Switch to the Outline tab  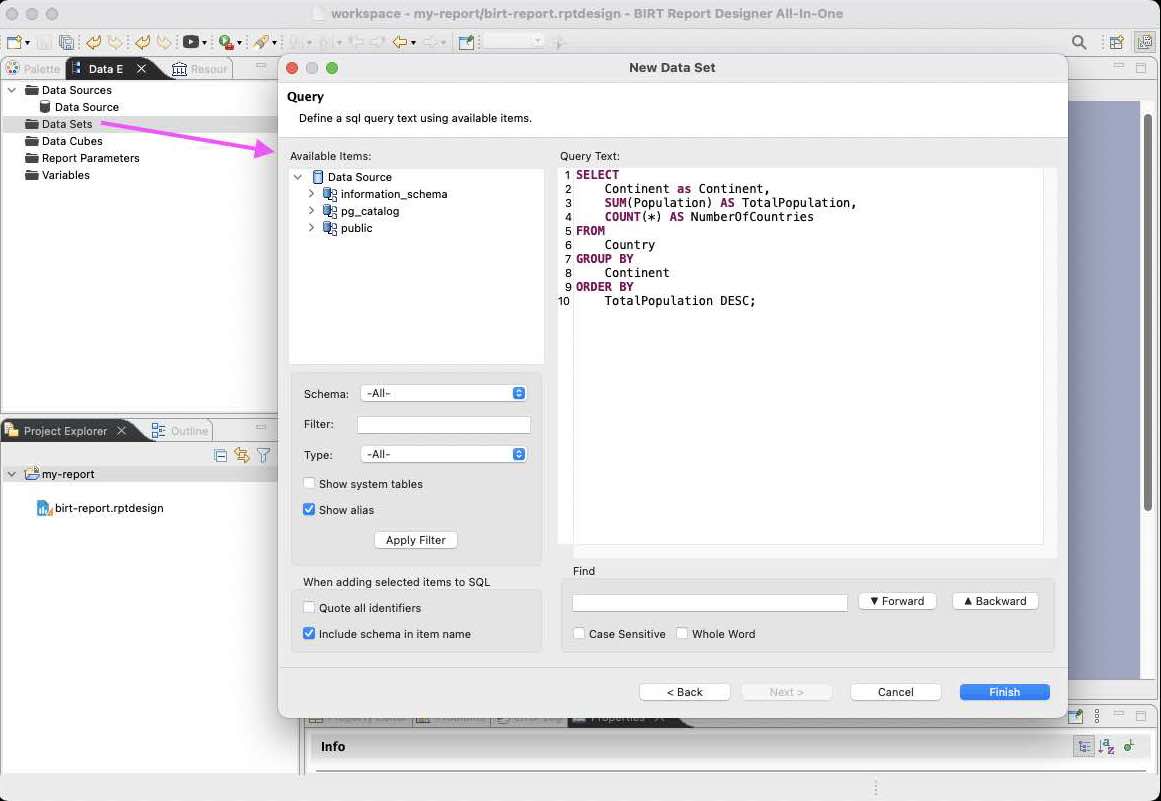(x=180, y=431)
